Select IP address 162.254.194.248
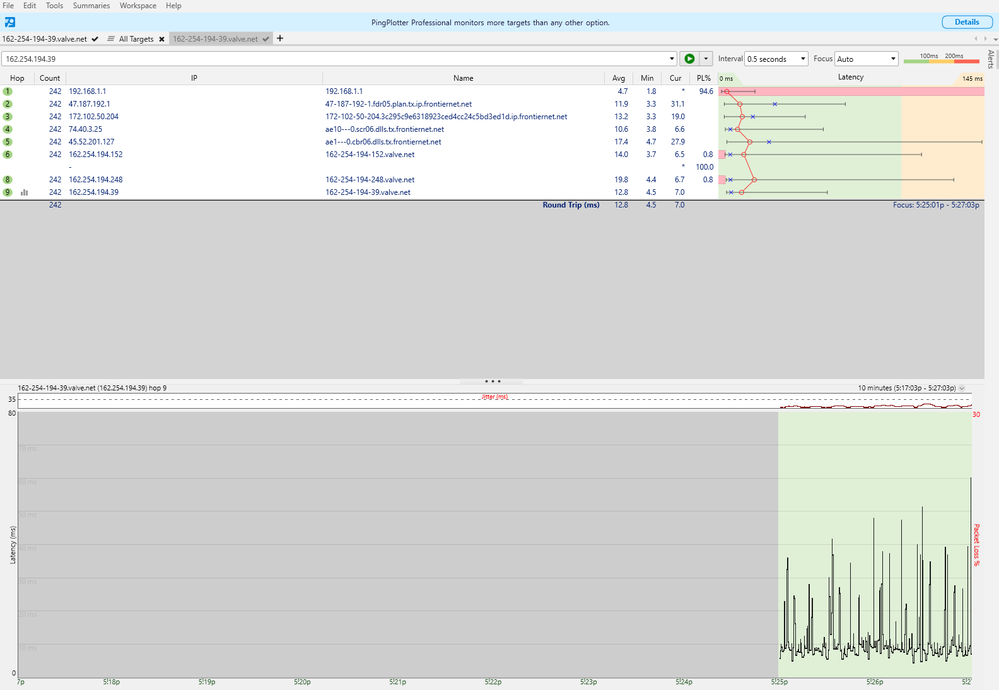The image size is (999, 690). click(x=96, y=180)
